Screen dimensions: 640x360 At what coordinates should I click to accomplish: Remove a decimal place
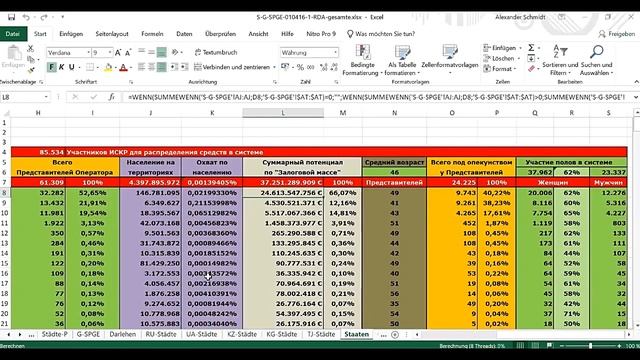(x=334, y=67)
